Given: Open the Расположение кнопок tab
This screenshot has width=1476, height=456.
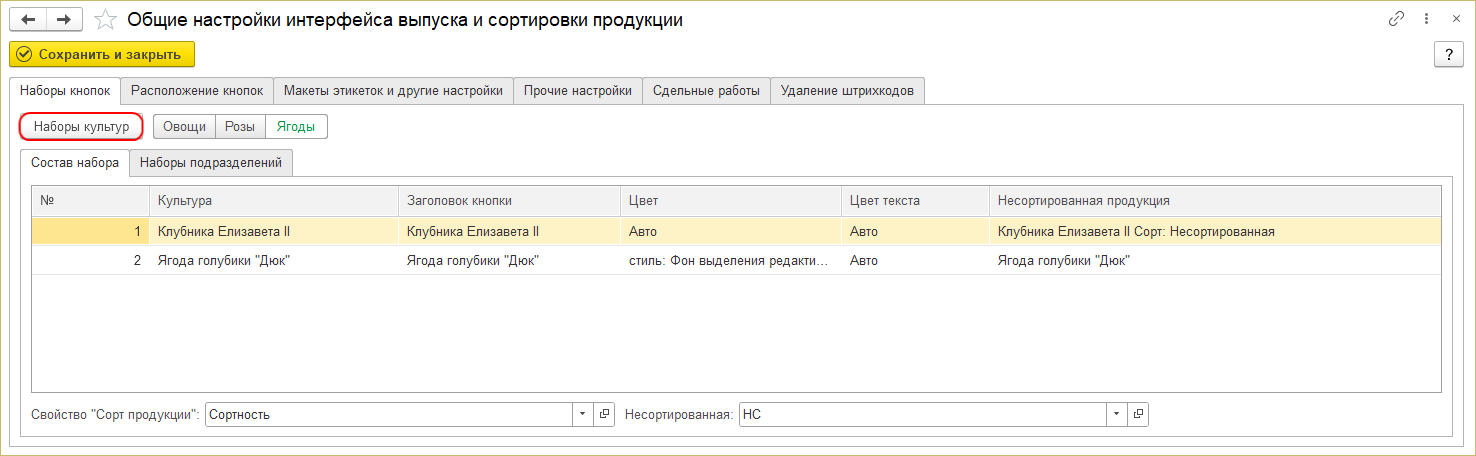Looking at the screenshot, I should click(197, 91).
